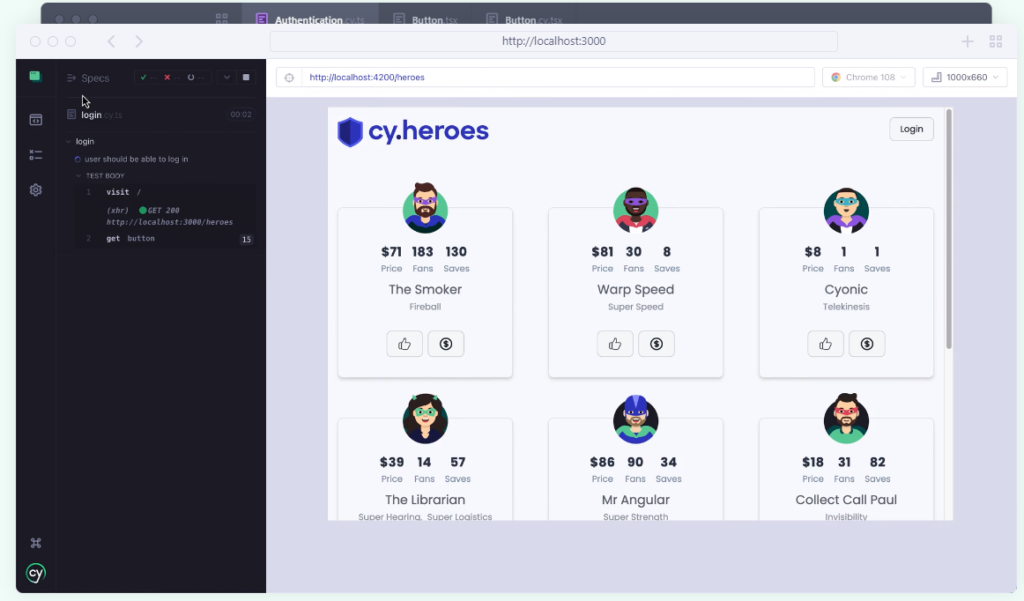Hire Cyonic with dollar button

coord(867,344)
